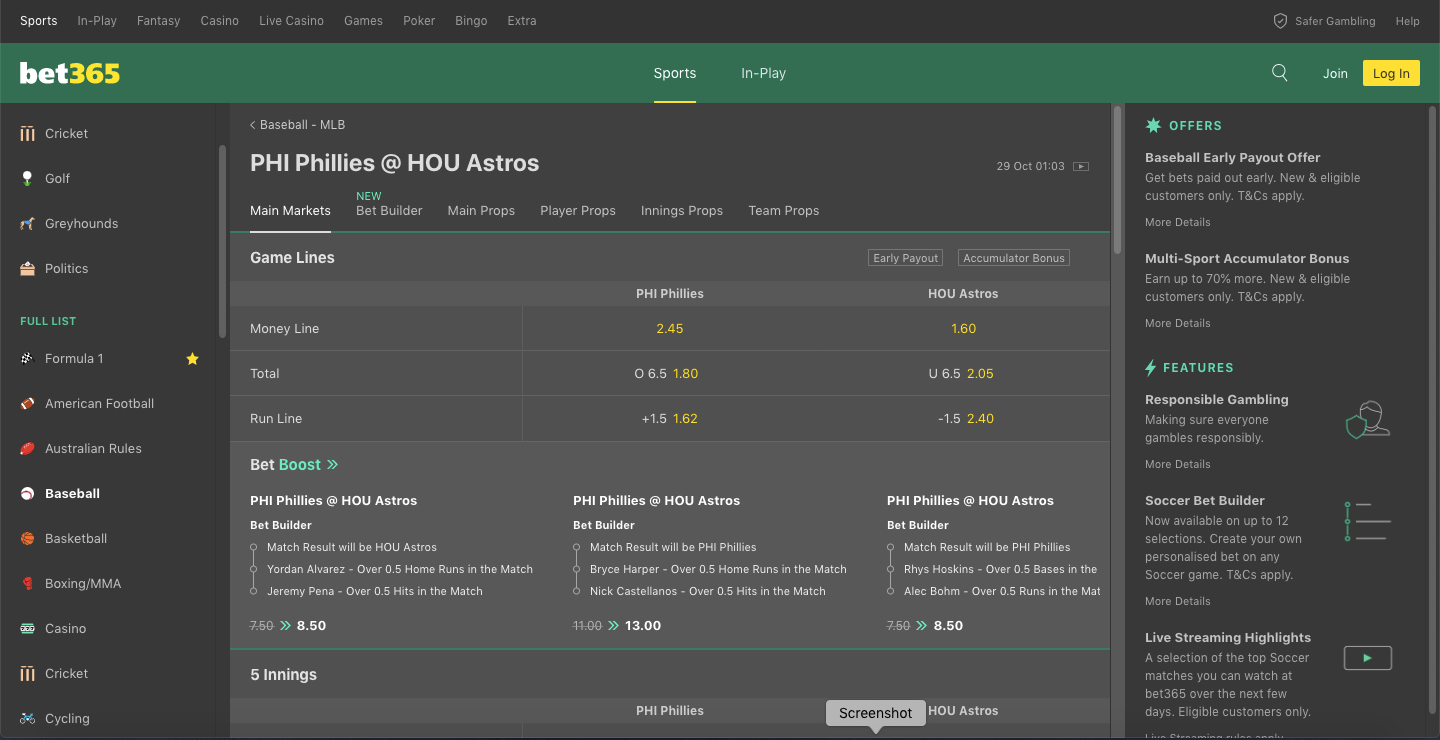The width and height of the screenshot is (1440, 740).
Task: Open More Details for Baseball Early Payout
Action: 1177,222
